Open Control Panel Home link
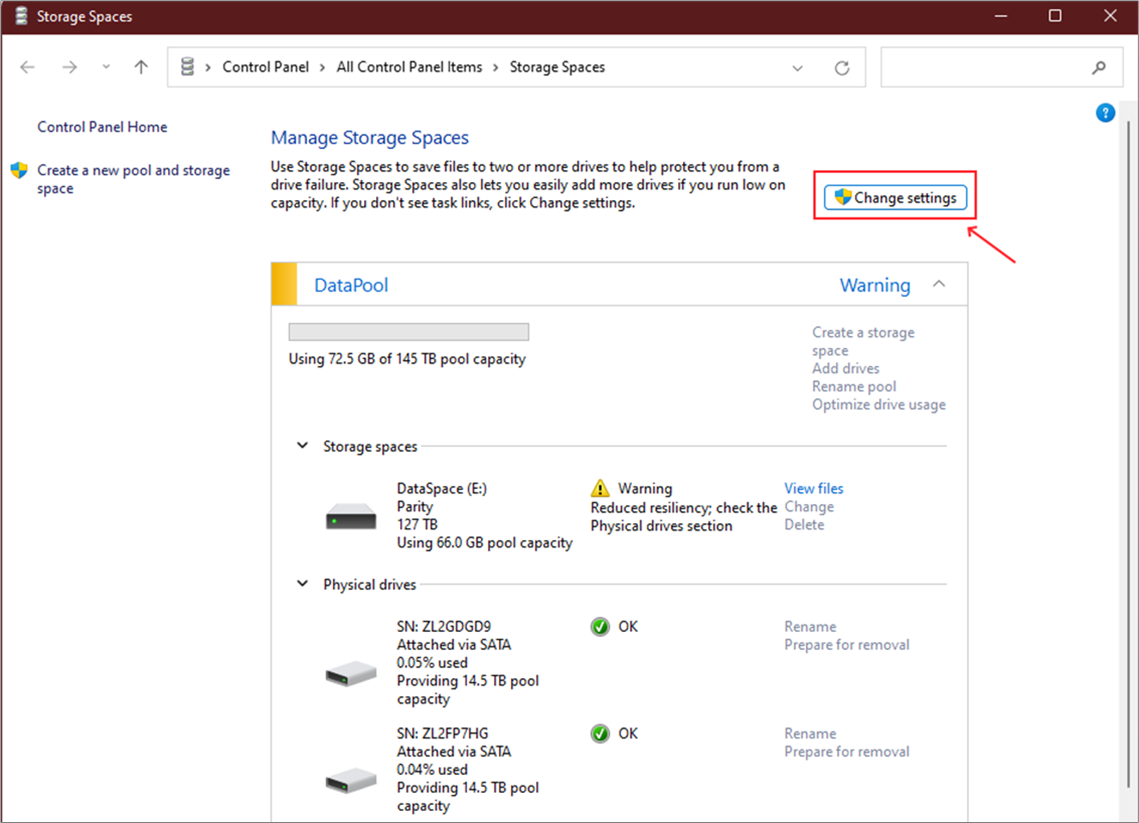Image resolution: width=1139 pixels, height=823 pixels. 102,127
